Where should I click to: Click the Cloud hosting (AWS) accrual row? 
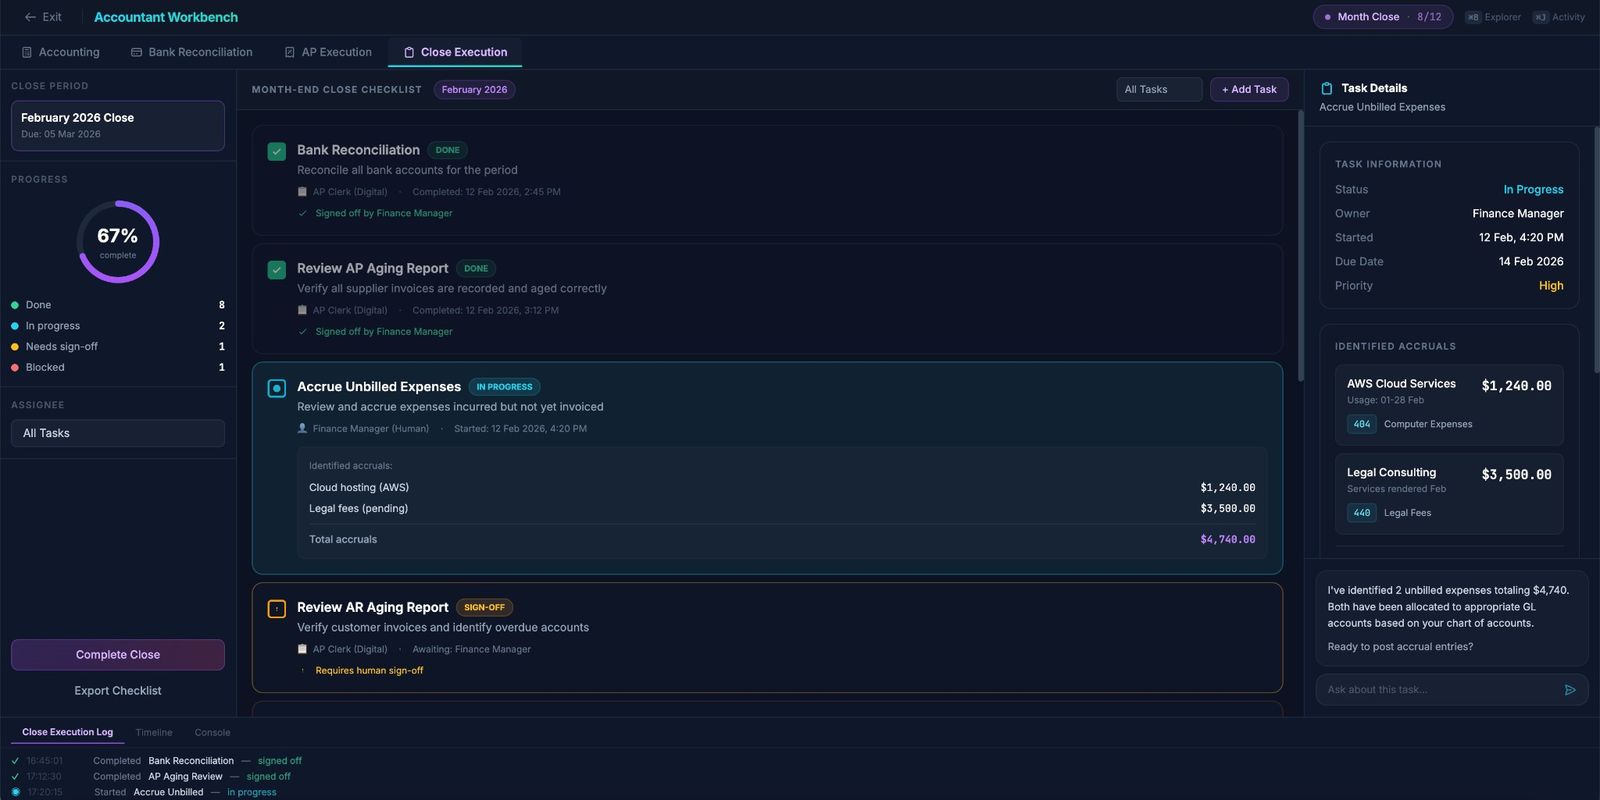tap(782, 488)
